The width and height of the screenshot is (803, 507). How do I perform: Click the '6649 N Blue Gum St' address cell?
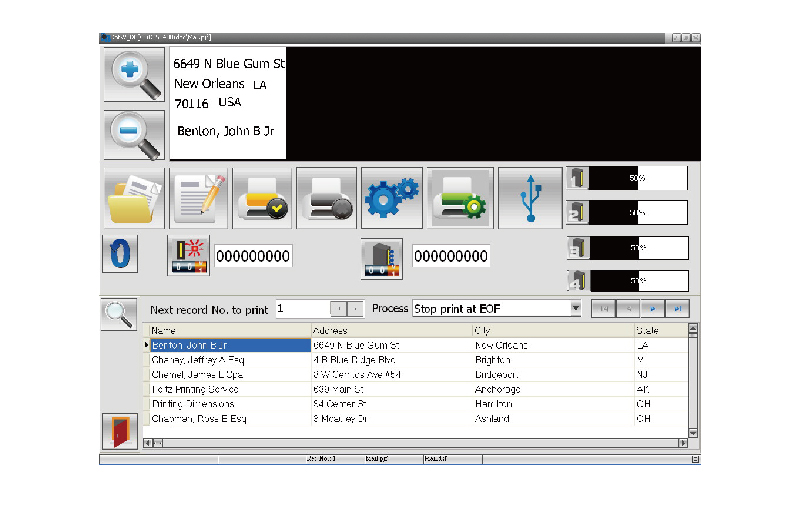[392, 345]
